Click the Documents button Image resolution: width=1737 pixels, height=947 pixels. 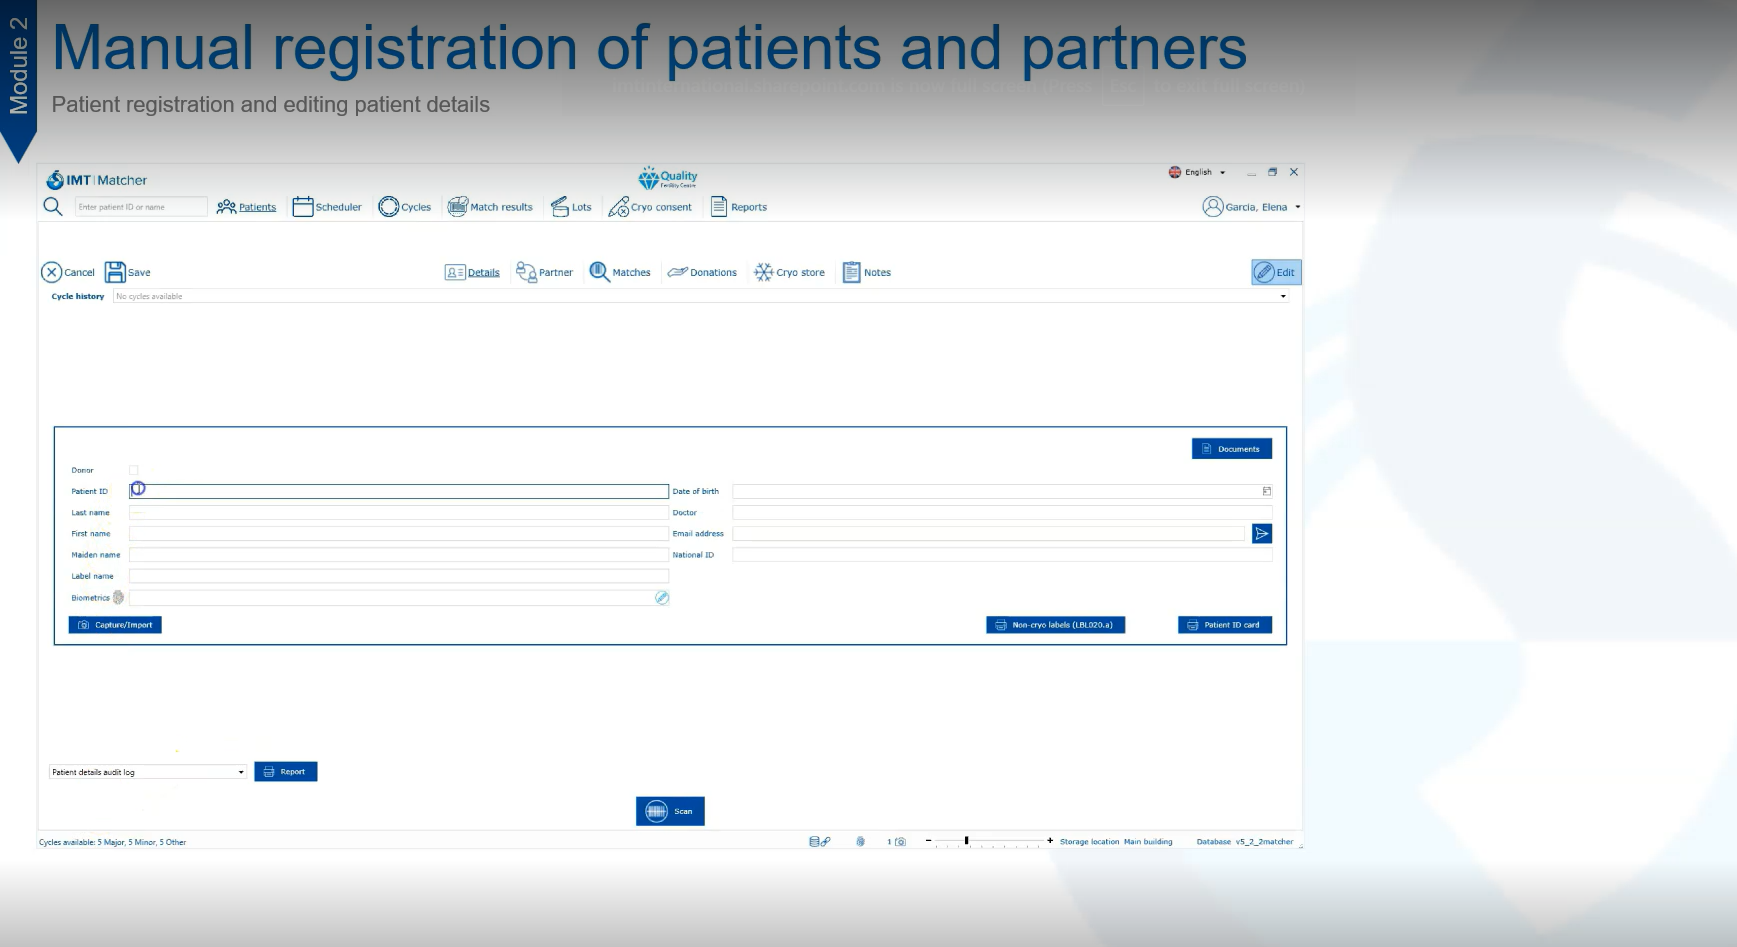coord(1231,449)
